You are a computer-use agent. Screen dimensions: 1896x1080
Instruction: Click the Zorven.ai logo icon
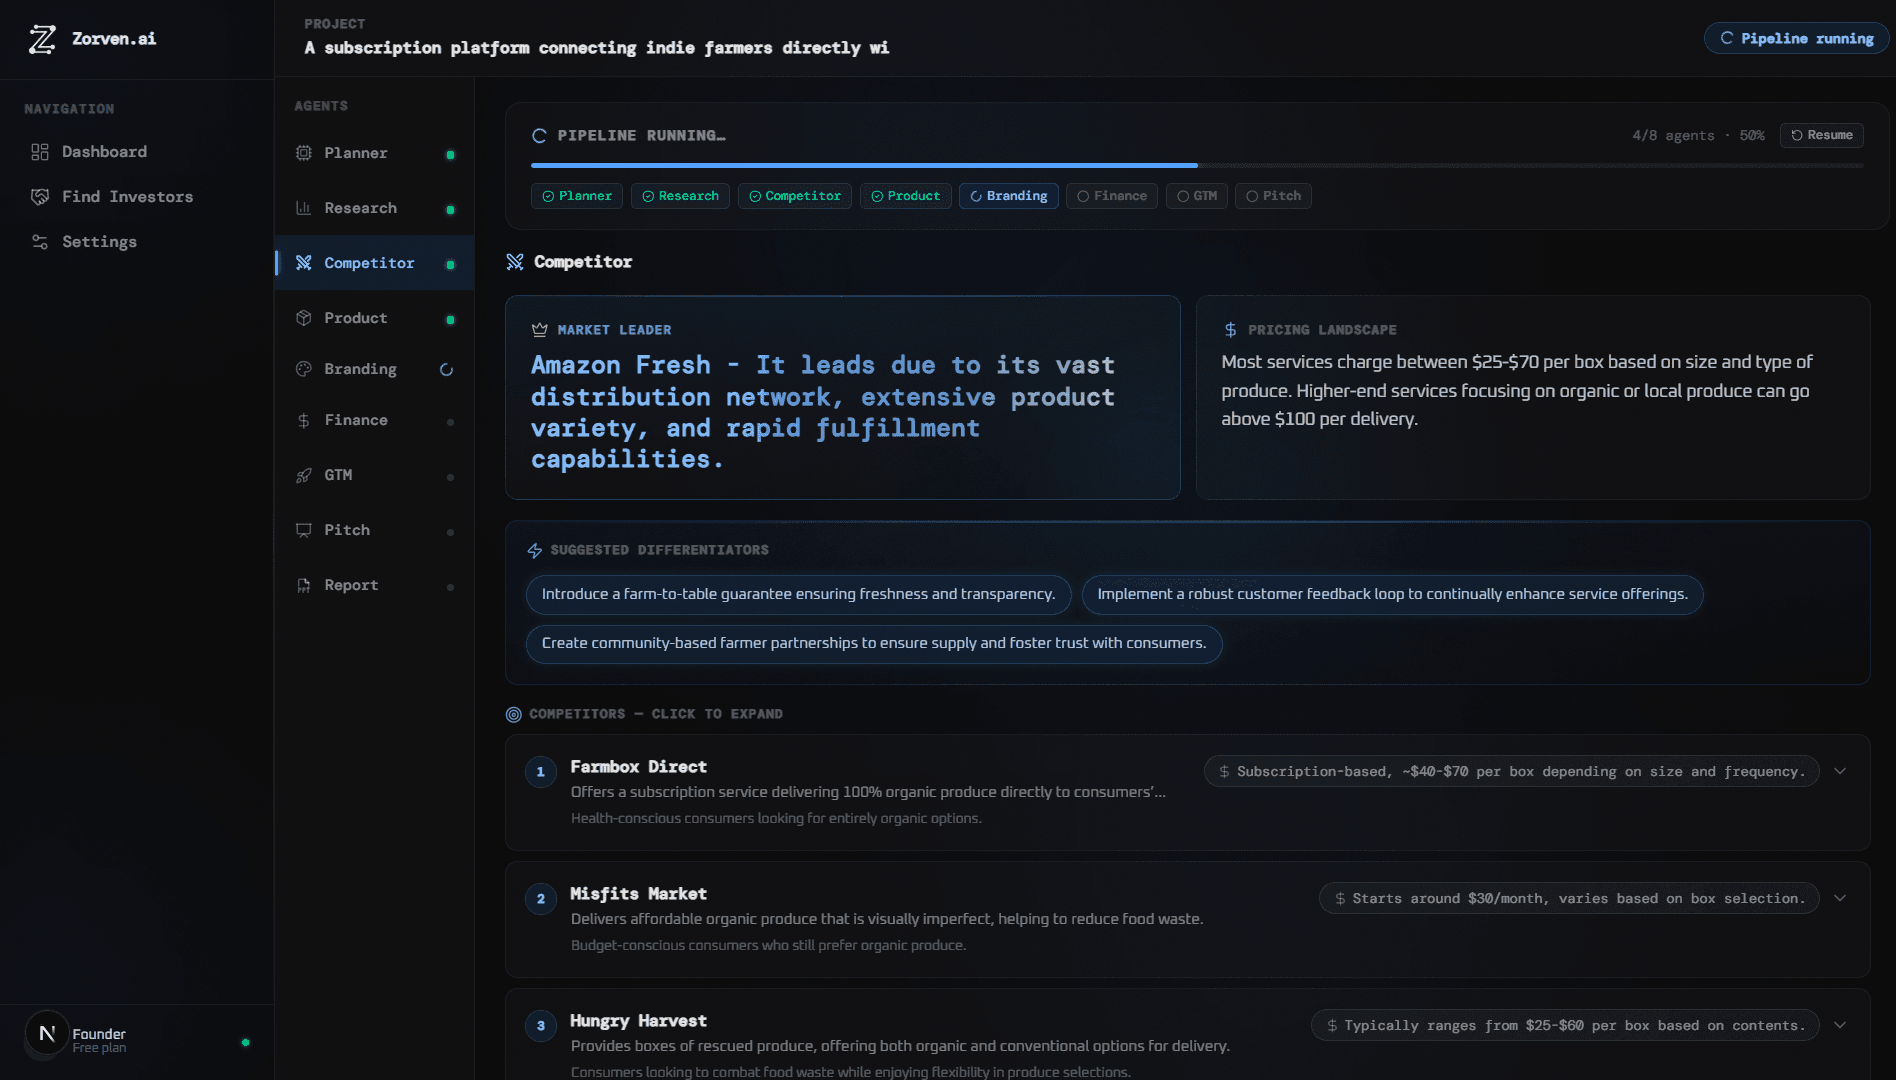click(42, 39)
